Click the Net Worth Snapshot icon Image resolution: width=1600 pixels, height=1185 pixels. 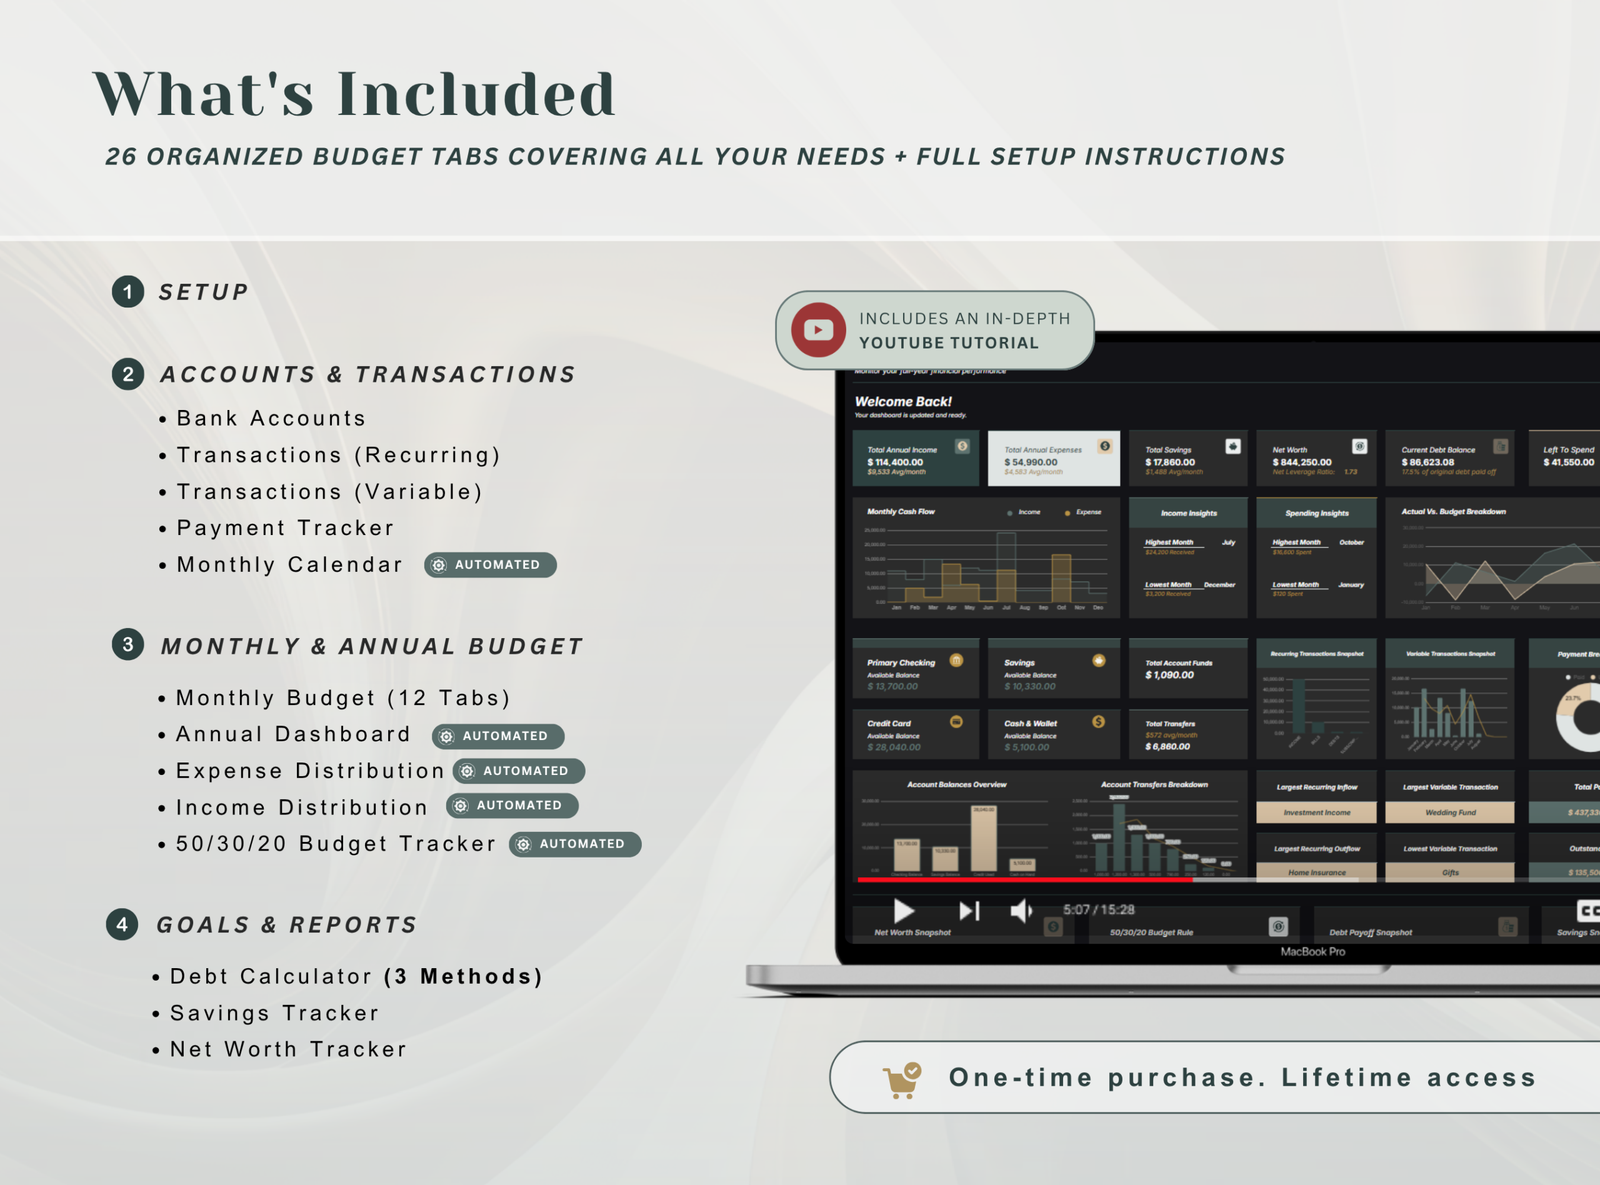point(1053,927)
